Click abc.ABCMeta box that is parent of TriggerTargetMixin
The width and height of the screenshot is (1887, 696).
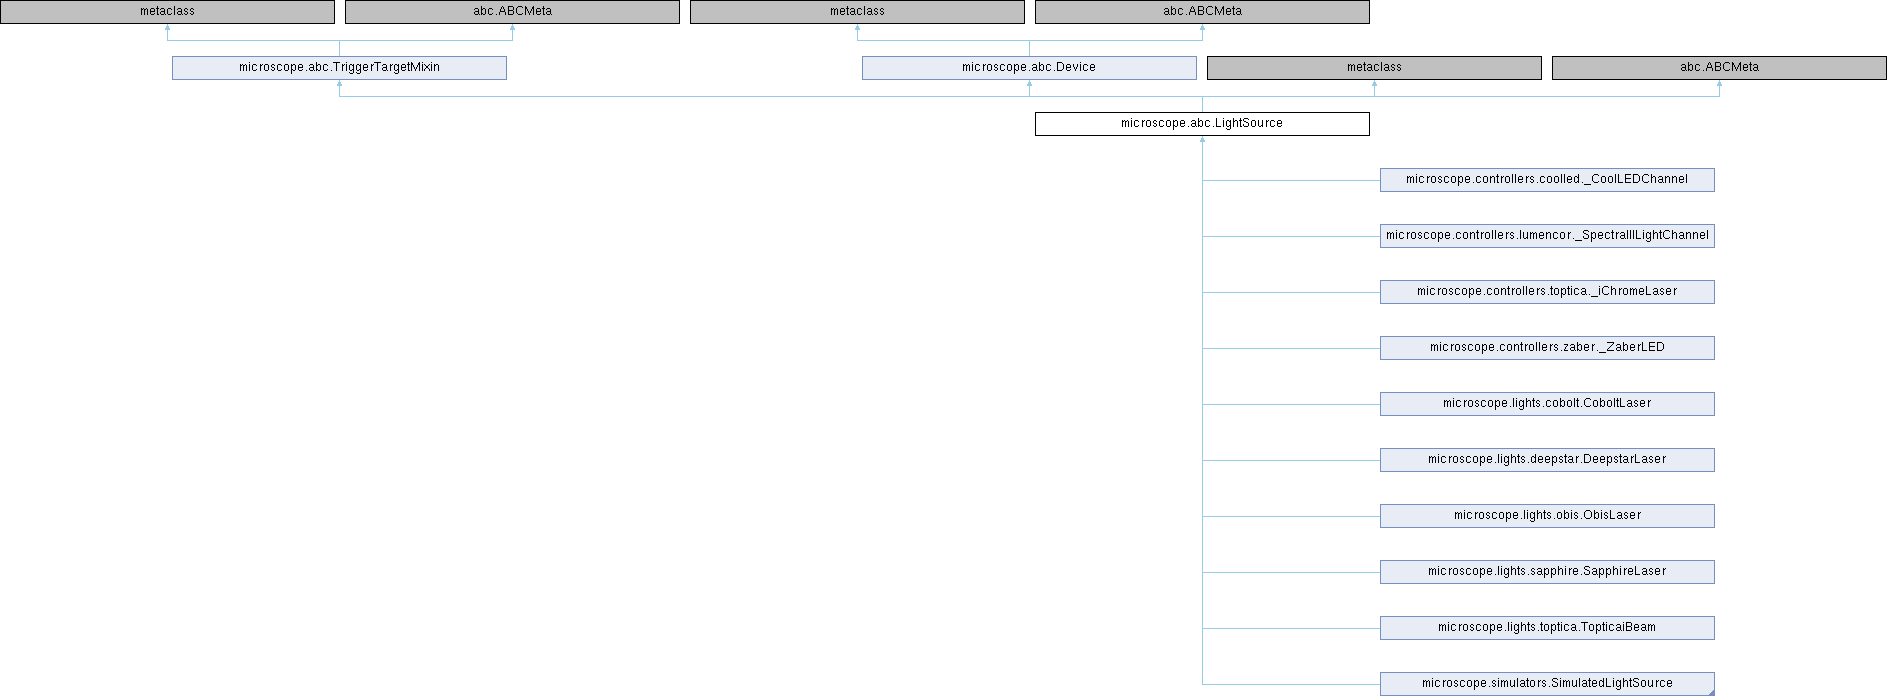point(512,12)
